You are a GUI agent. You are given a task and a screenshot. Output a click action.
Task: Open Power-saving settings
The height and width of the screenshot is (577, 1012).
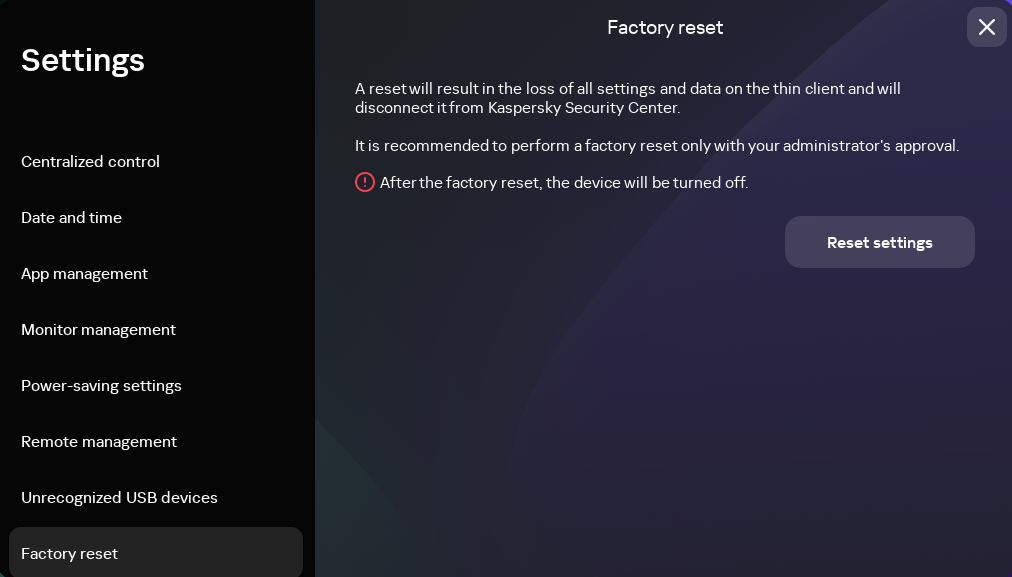101,385
